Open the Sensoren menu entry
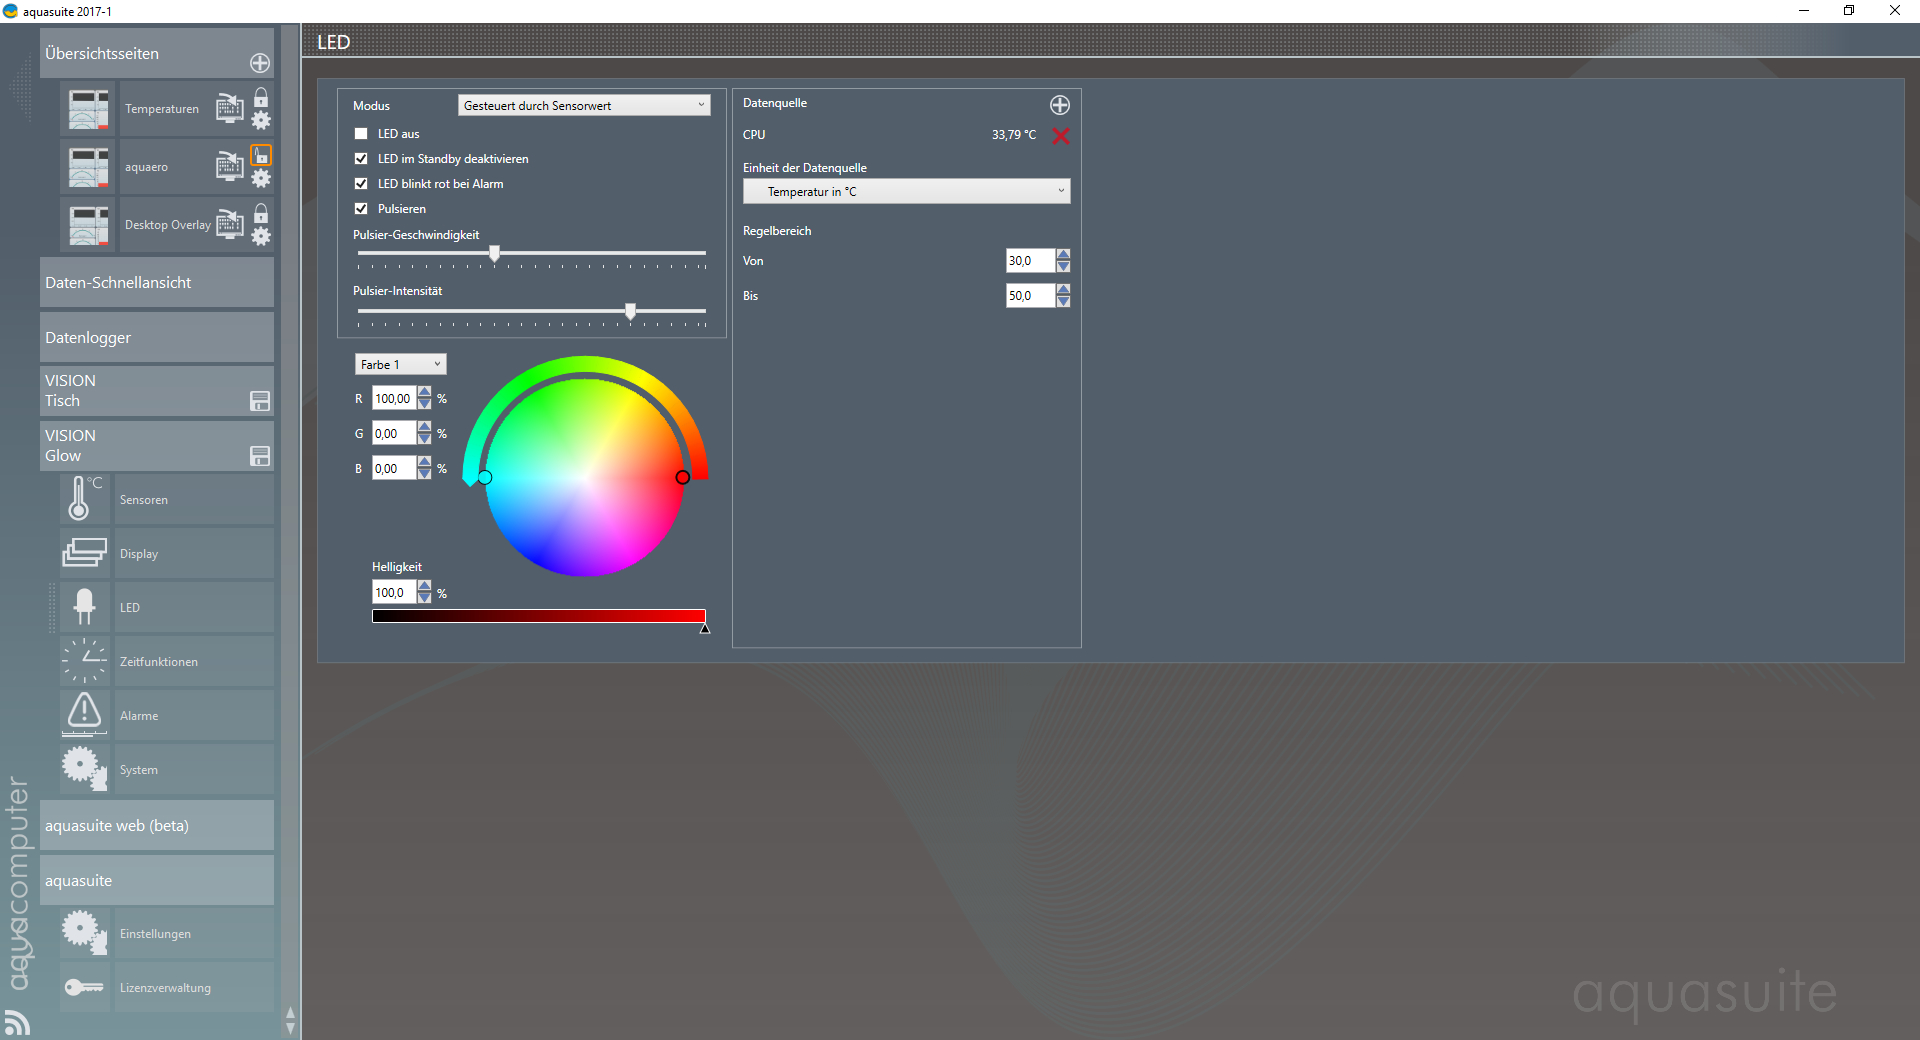 [x=194, y=500]
